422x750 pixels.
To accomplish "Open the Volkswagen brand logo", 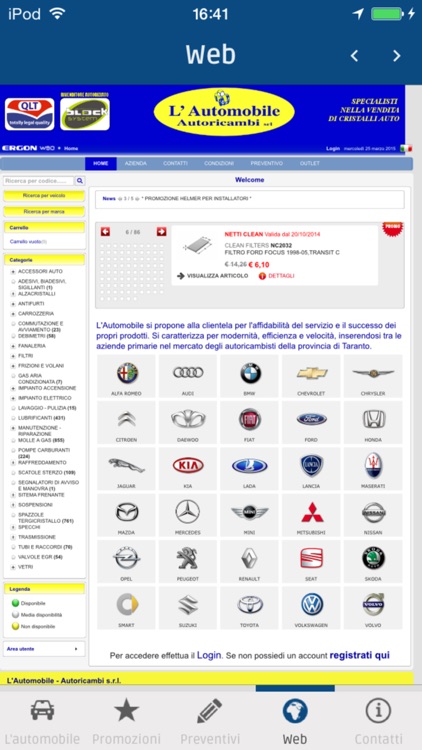I will click(x=312, y=604).
